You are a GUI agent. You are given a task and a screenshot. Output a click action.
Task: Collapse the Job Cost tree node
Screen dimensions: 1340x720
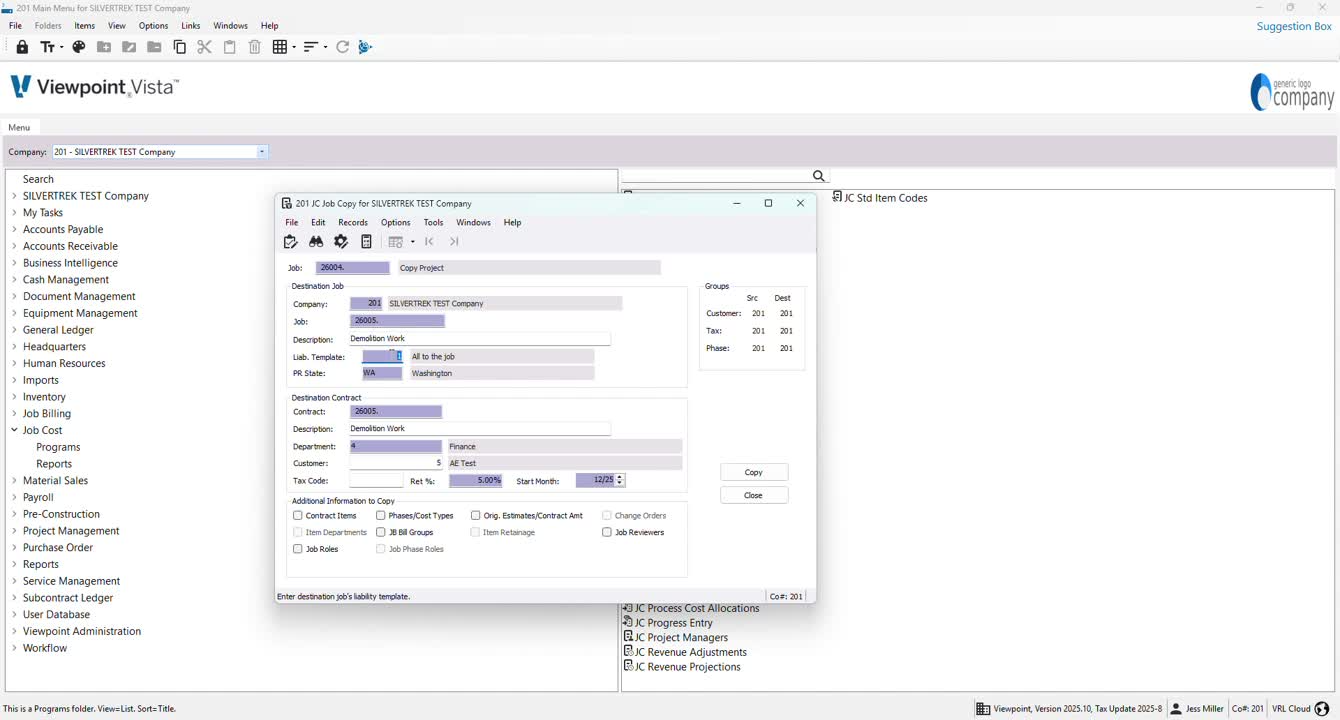[15, 430]
